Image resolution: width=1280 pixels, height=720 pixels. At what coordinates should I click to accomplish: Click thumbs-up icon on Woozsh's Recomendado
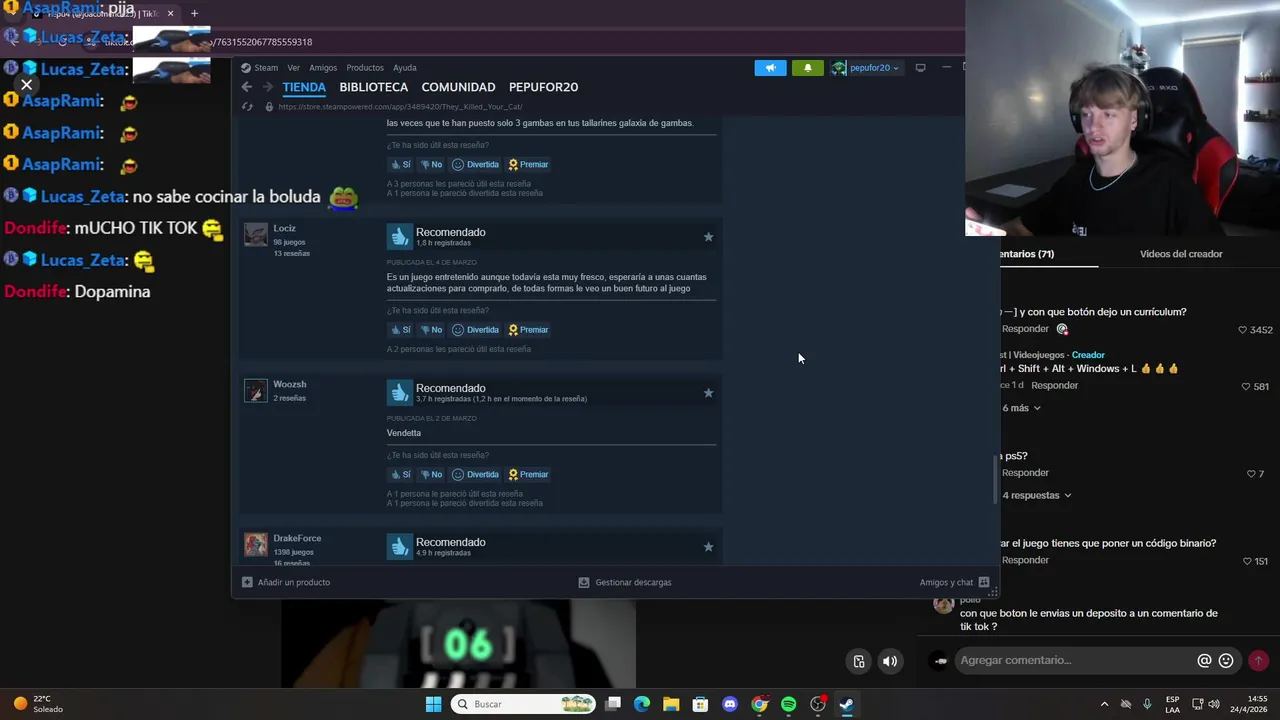(x=400, y=392)
